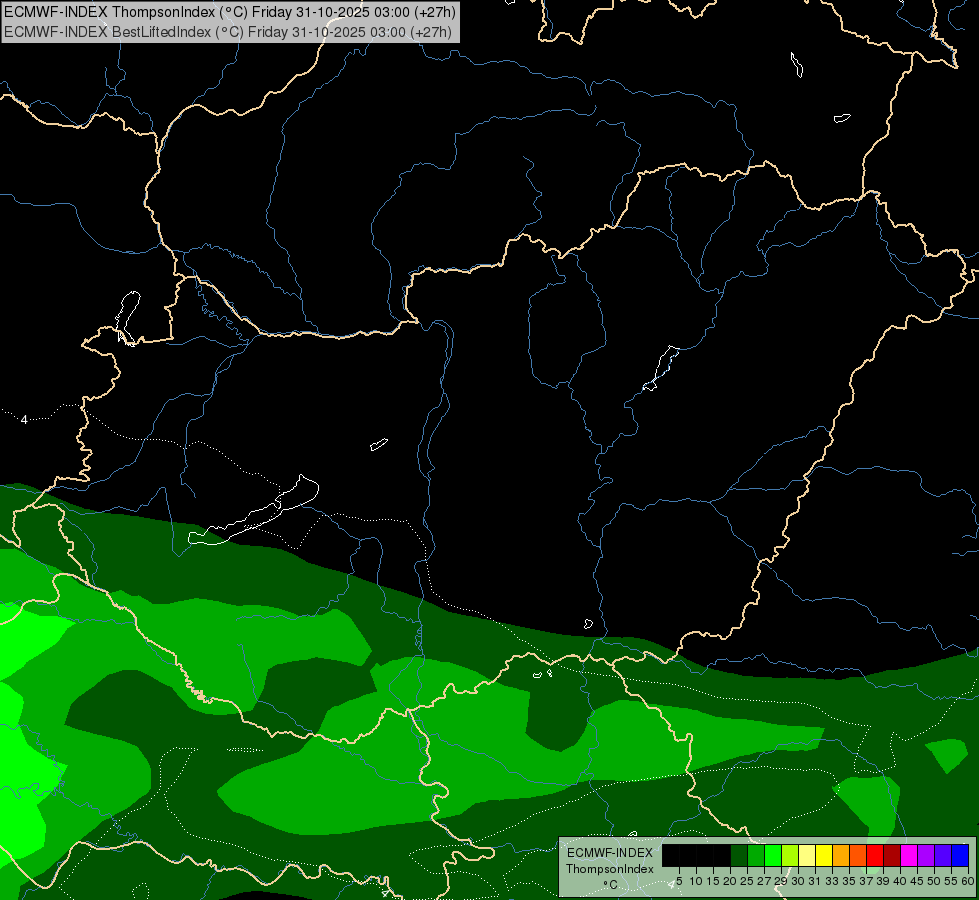Screen dimensions: 979x900
Task: Pick the dark green 20–25 legend swatch
Action: [739, 855]
